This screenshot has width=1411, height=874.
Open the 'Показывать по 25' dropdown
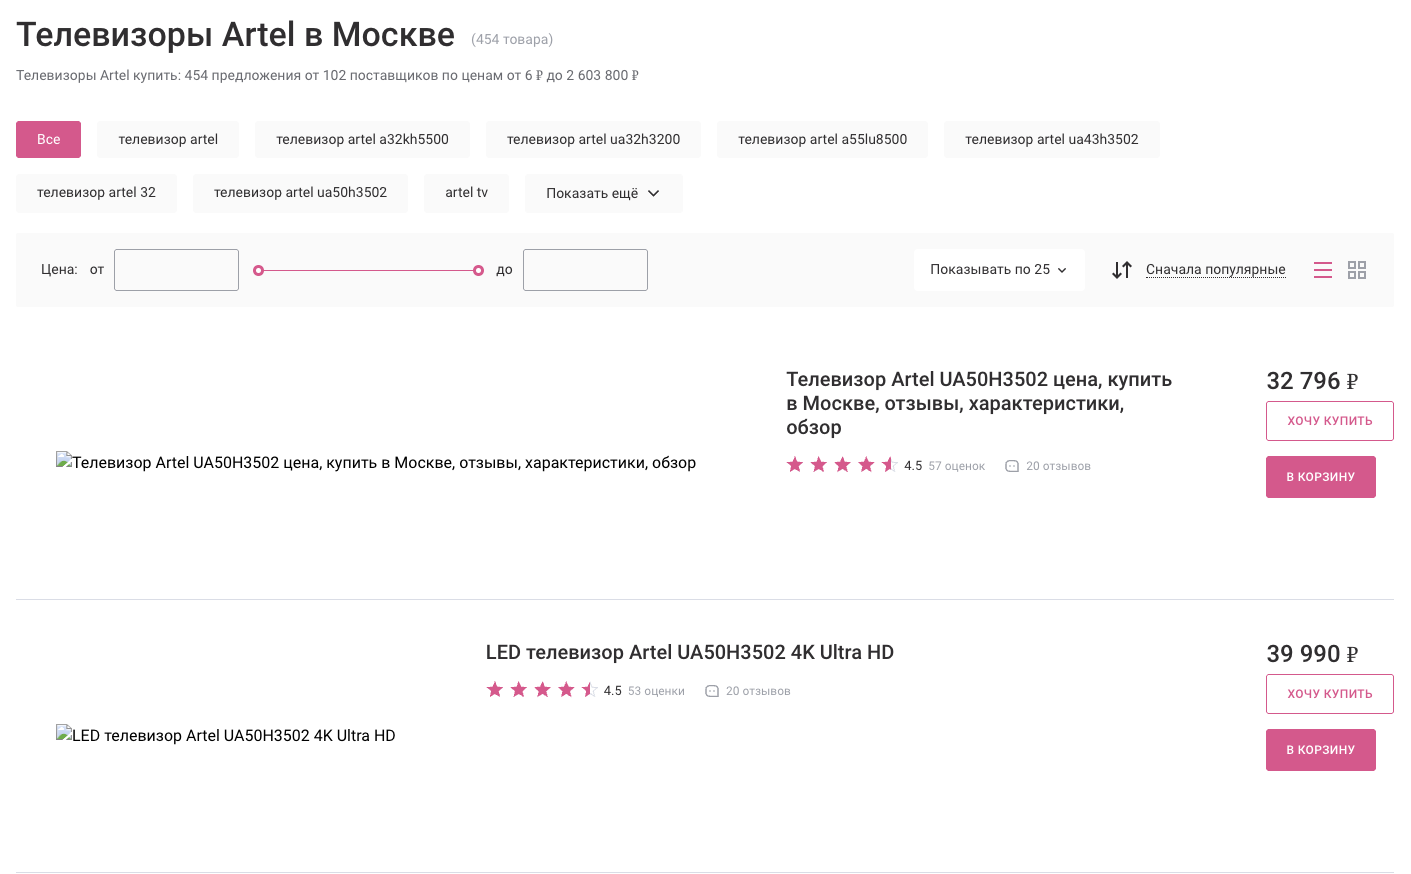[998, 270]
